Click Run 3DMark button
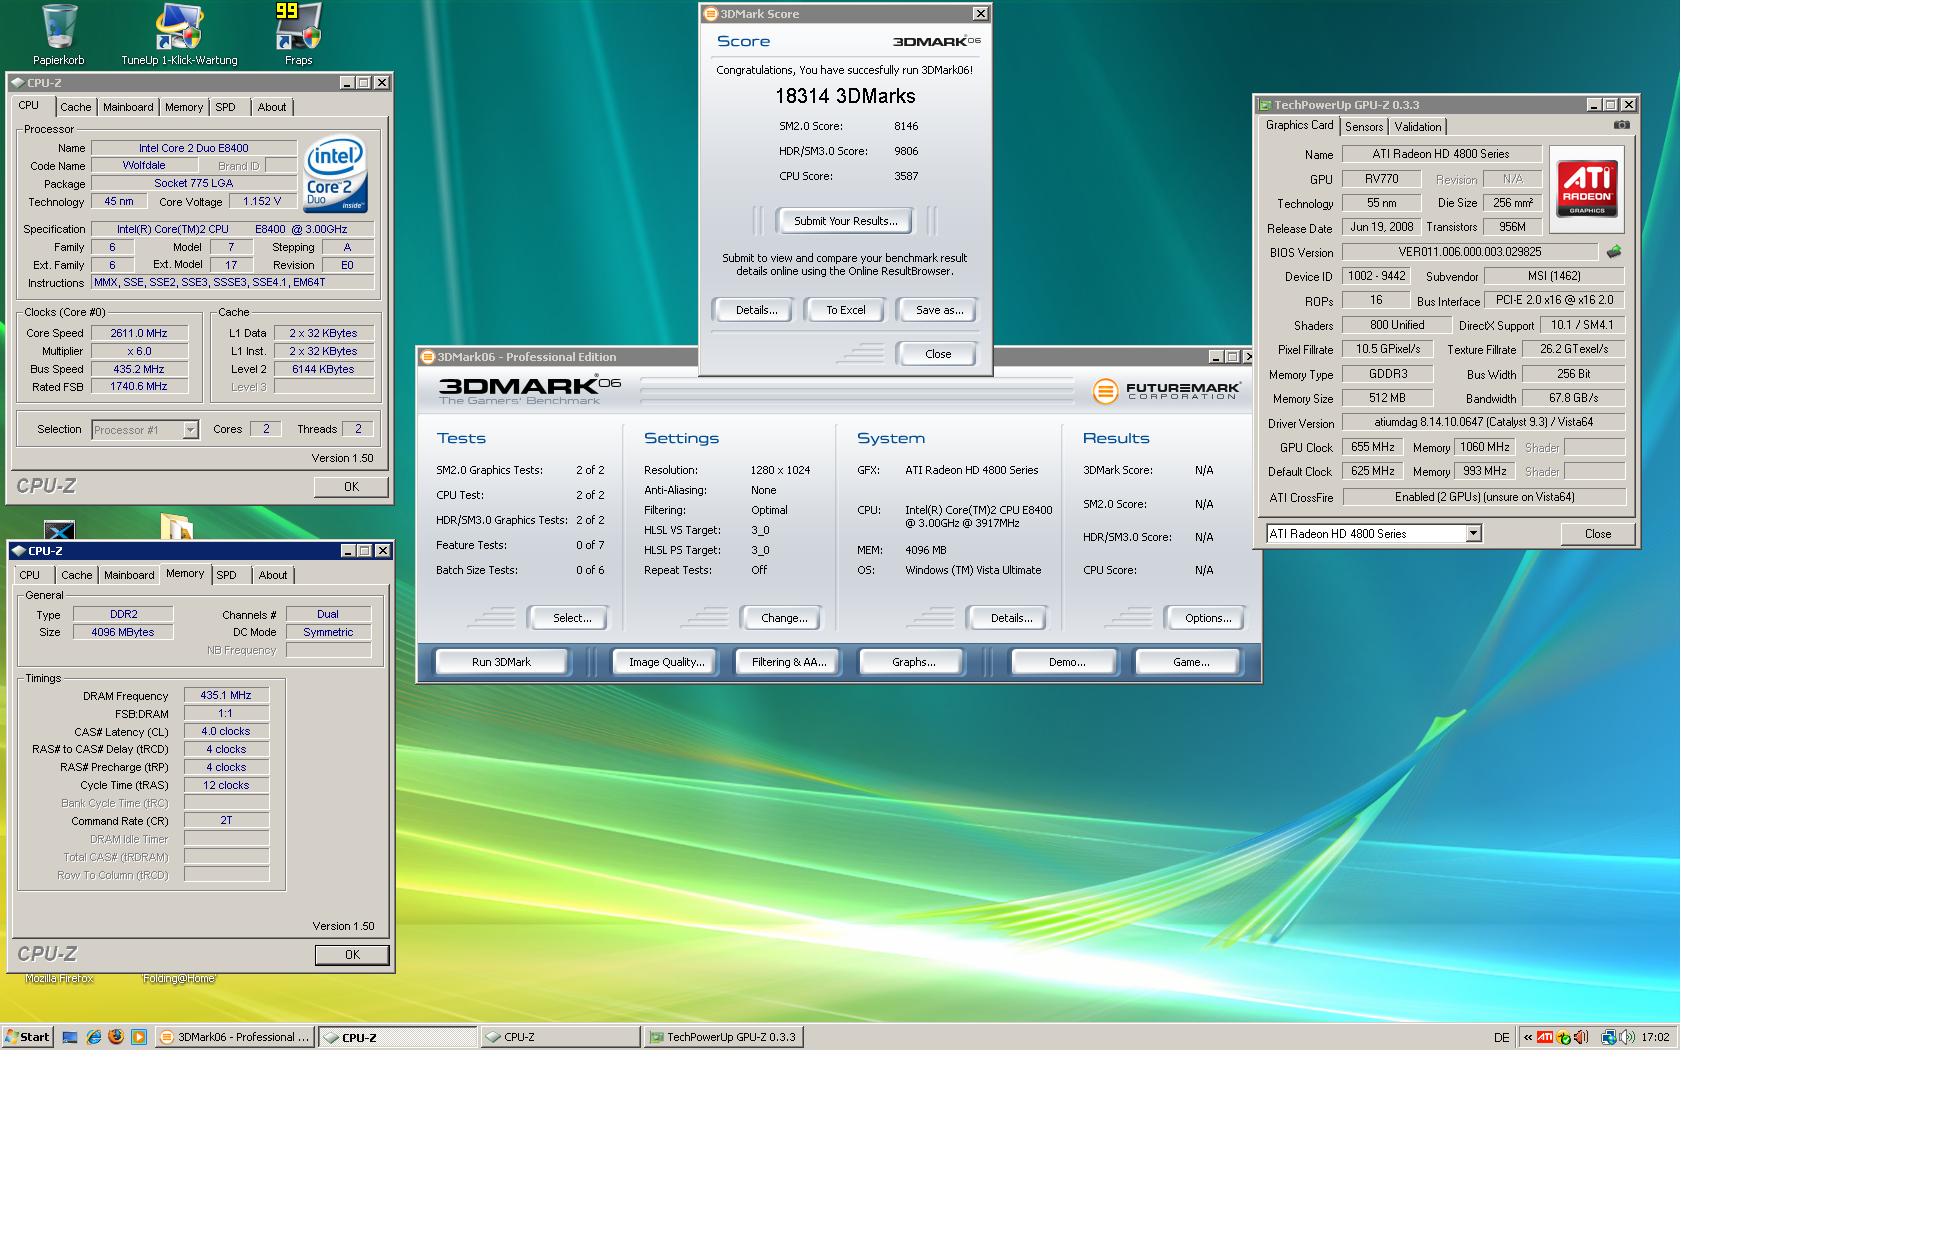1958x1237 pixels. [501, 662]
